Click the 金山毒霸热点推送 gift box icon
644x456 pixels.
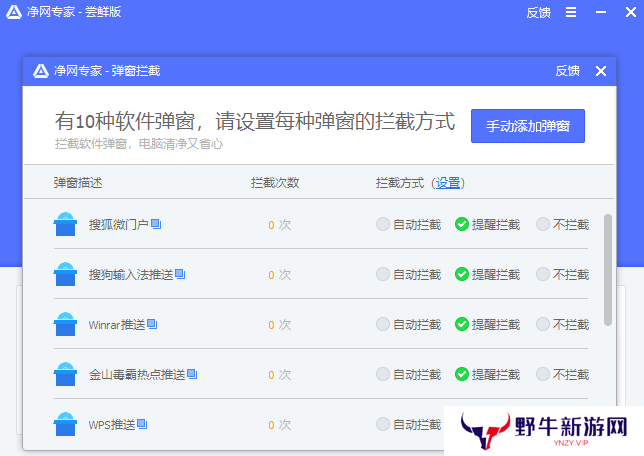click(65, 374)
